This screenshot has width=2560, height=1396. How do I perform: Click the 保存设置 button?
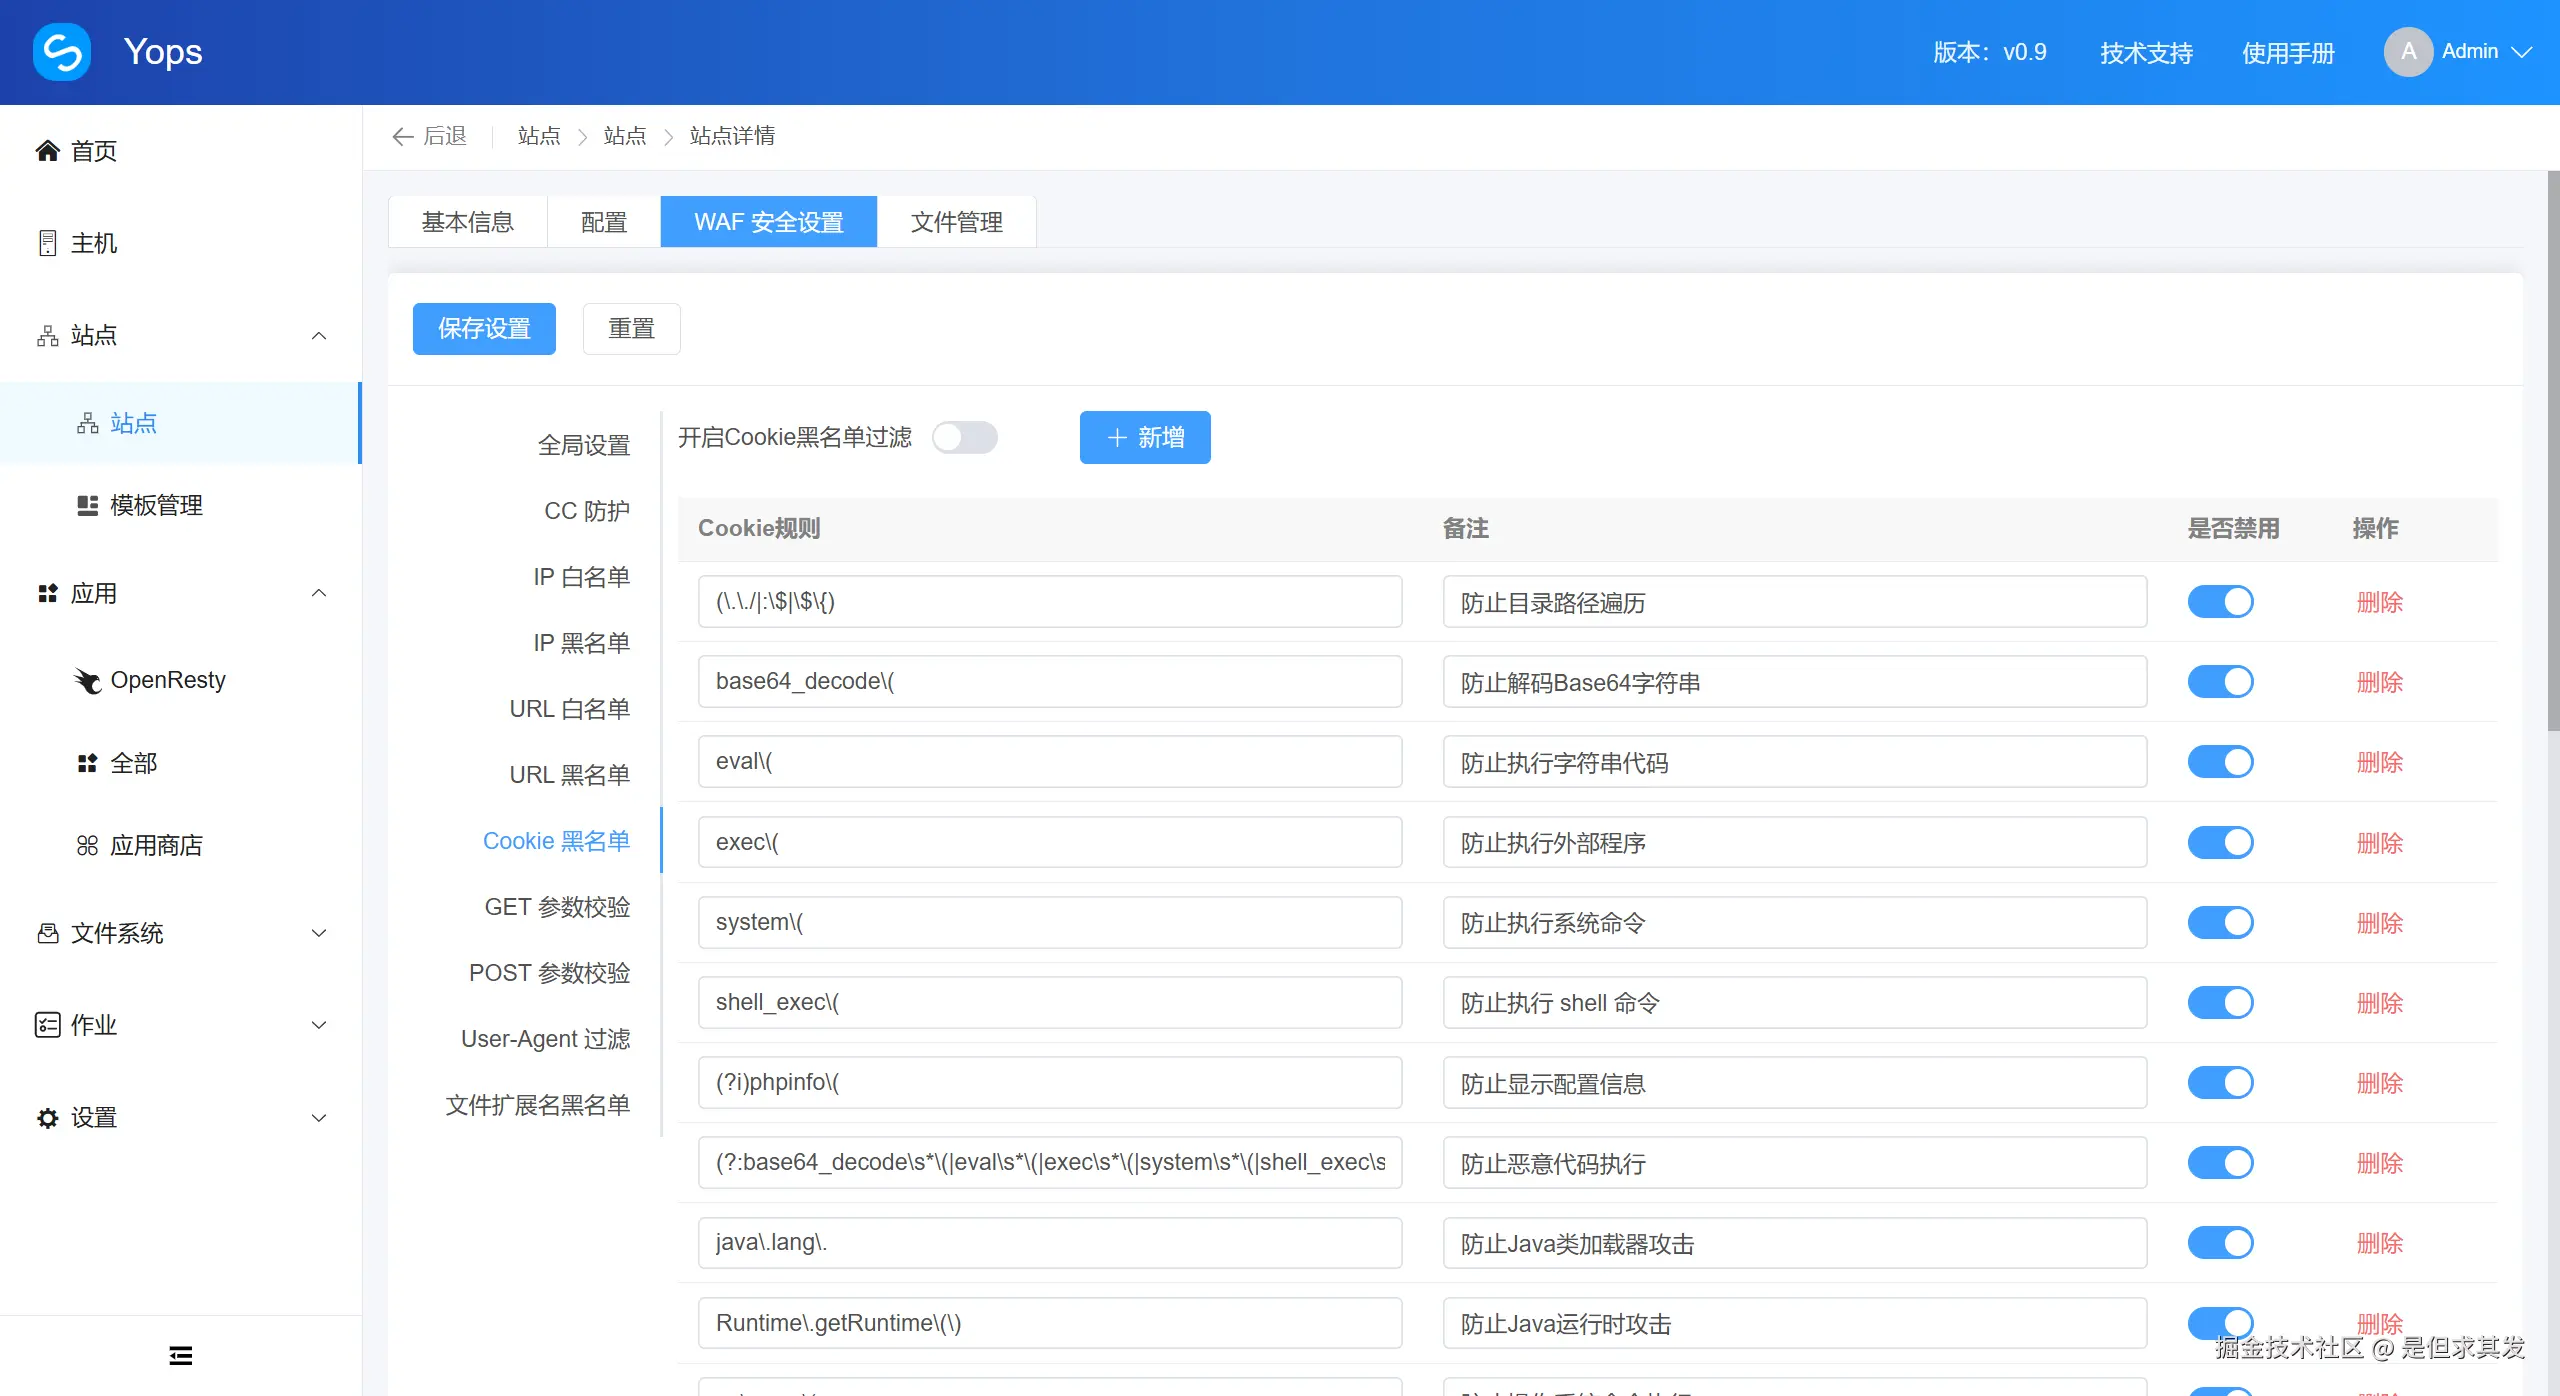pos(484,329)
